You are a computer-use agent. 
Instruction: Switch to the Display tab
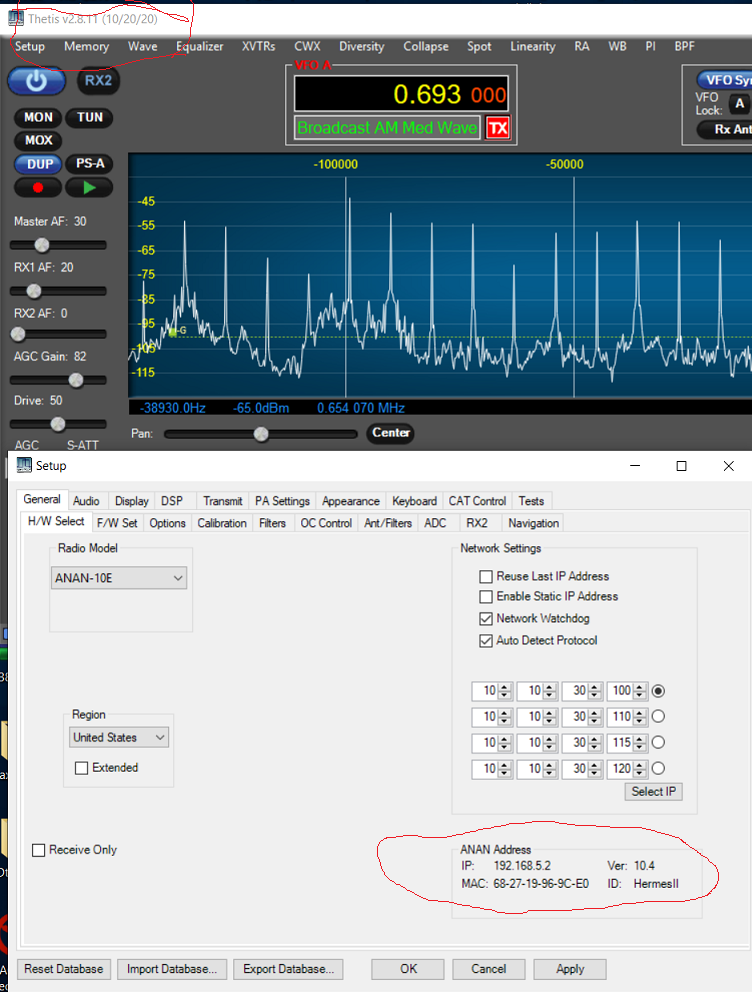point(132,501)
